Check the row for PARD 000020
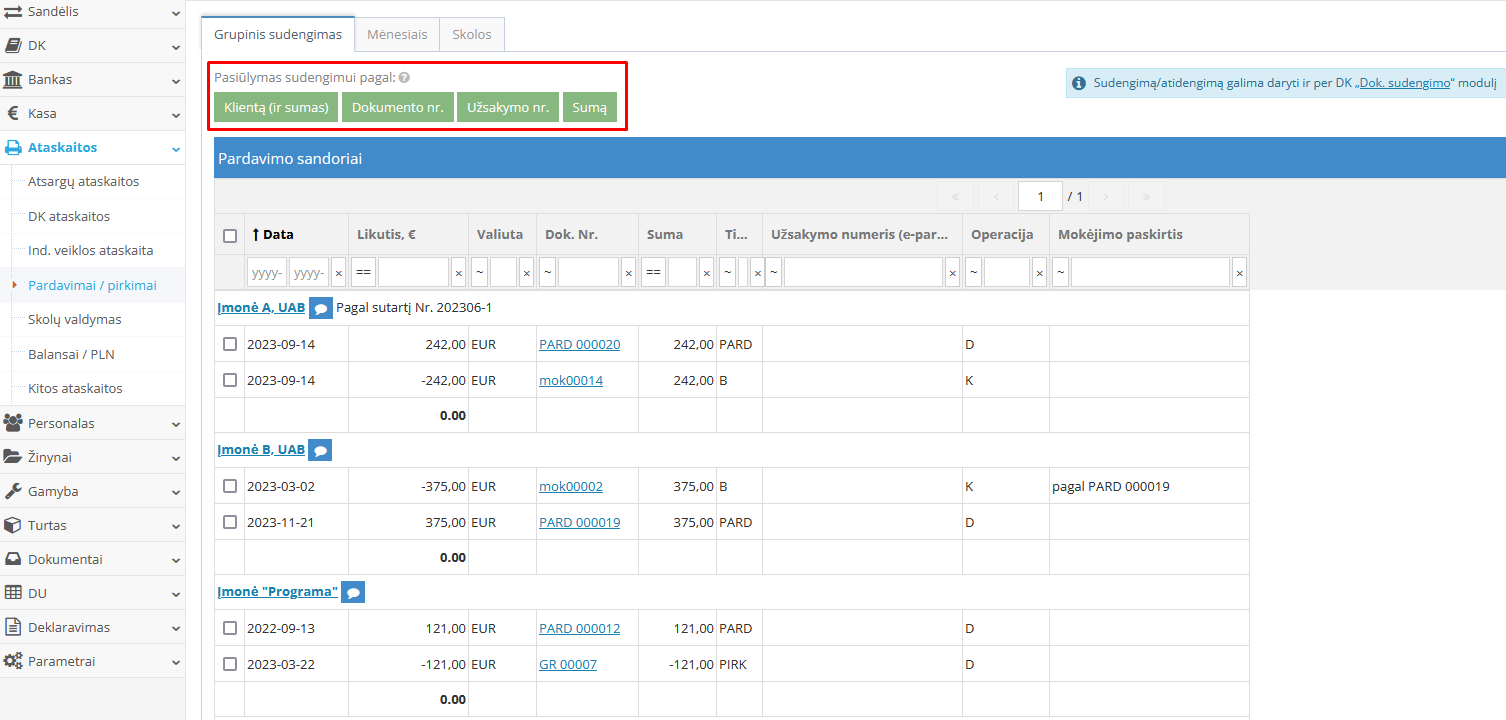Image resolution: width=1506 pixels, height=720 pixels. pos(230,344)
